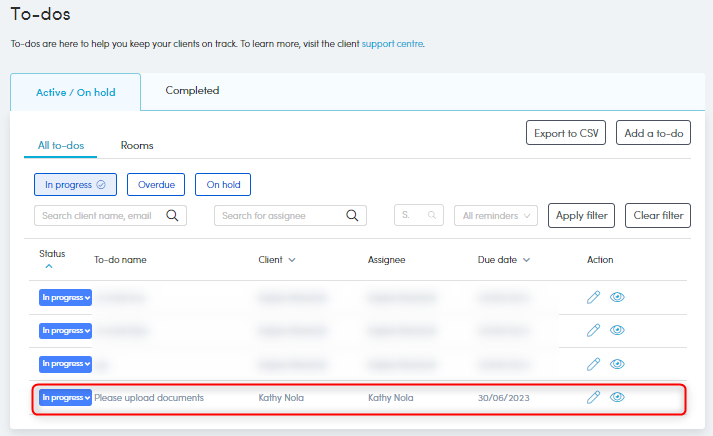Open the support centre link
Screen dimensions: 713x436
[392, 44]
